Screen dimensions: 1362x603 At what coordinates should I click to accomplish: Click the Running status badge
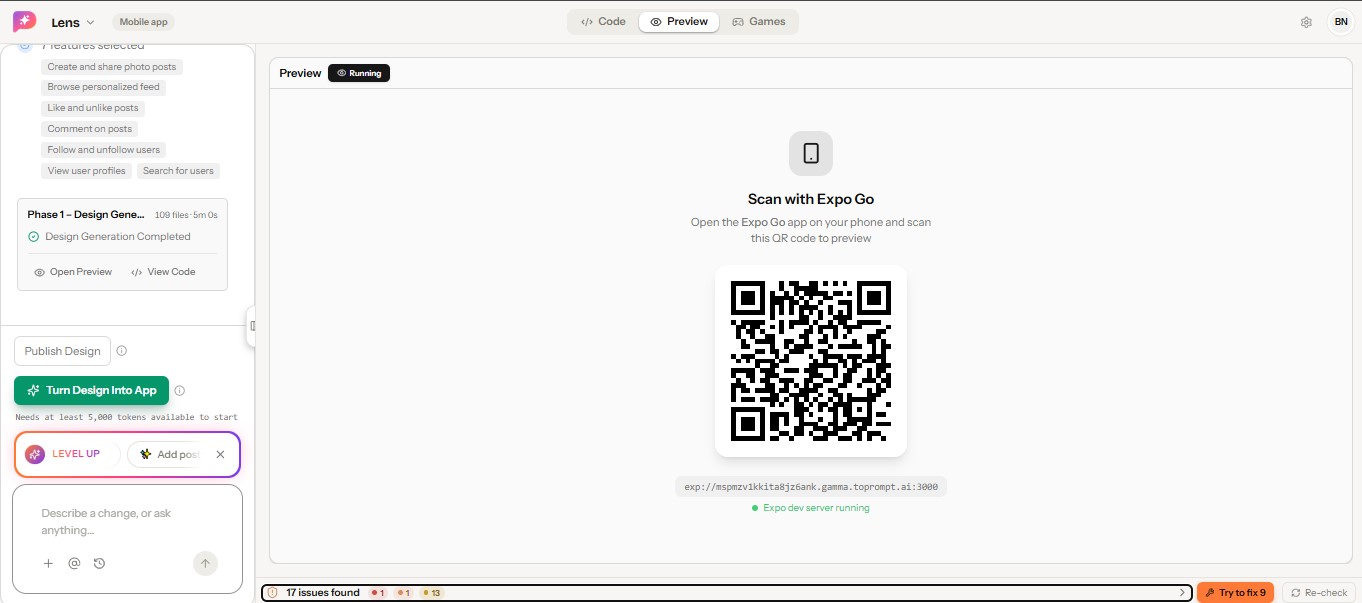359,73
